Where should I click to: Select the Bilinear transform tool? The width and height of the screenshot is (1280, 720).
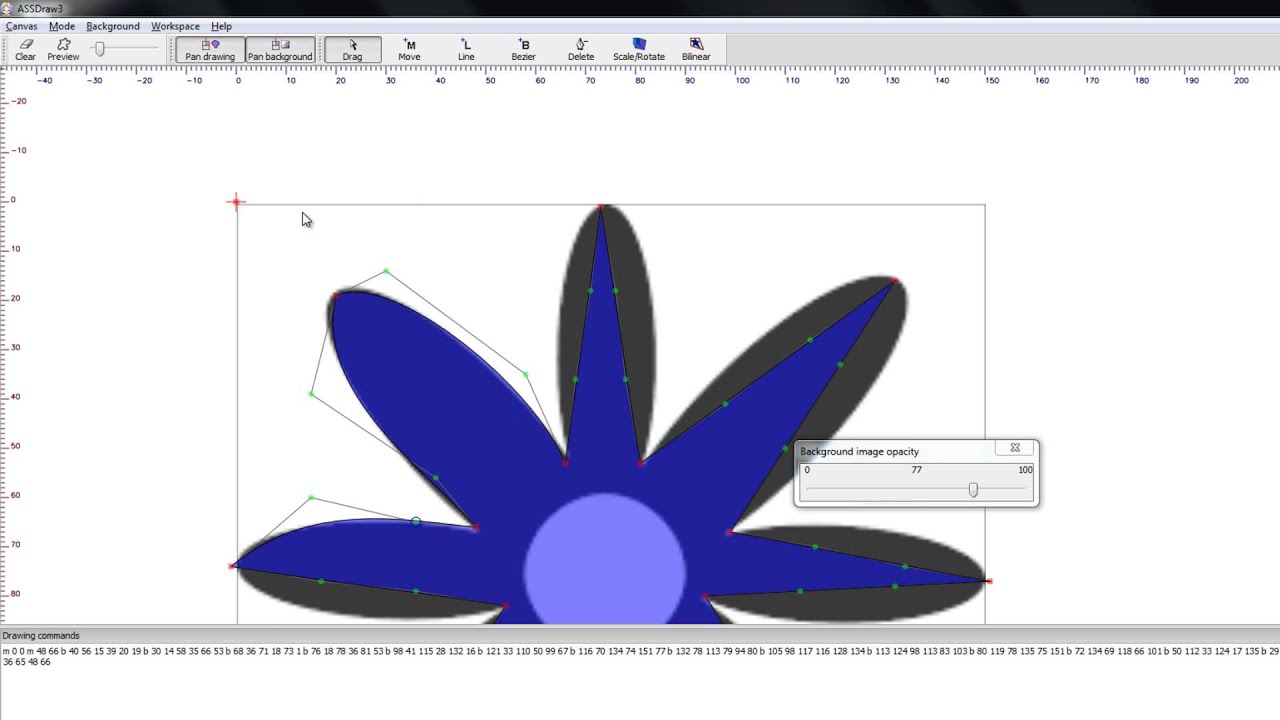pos(696,50)
